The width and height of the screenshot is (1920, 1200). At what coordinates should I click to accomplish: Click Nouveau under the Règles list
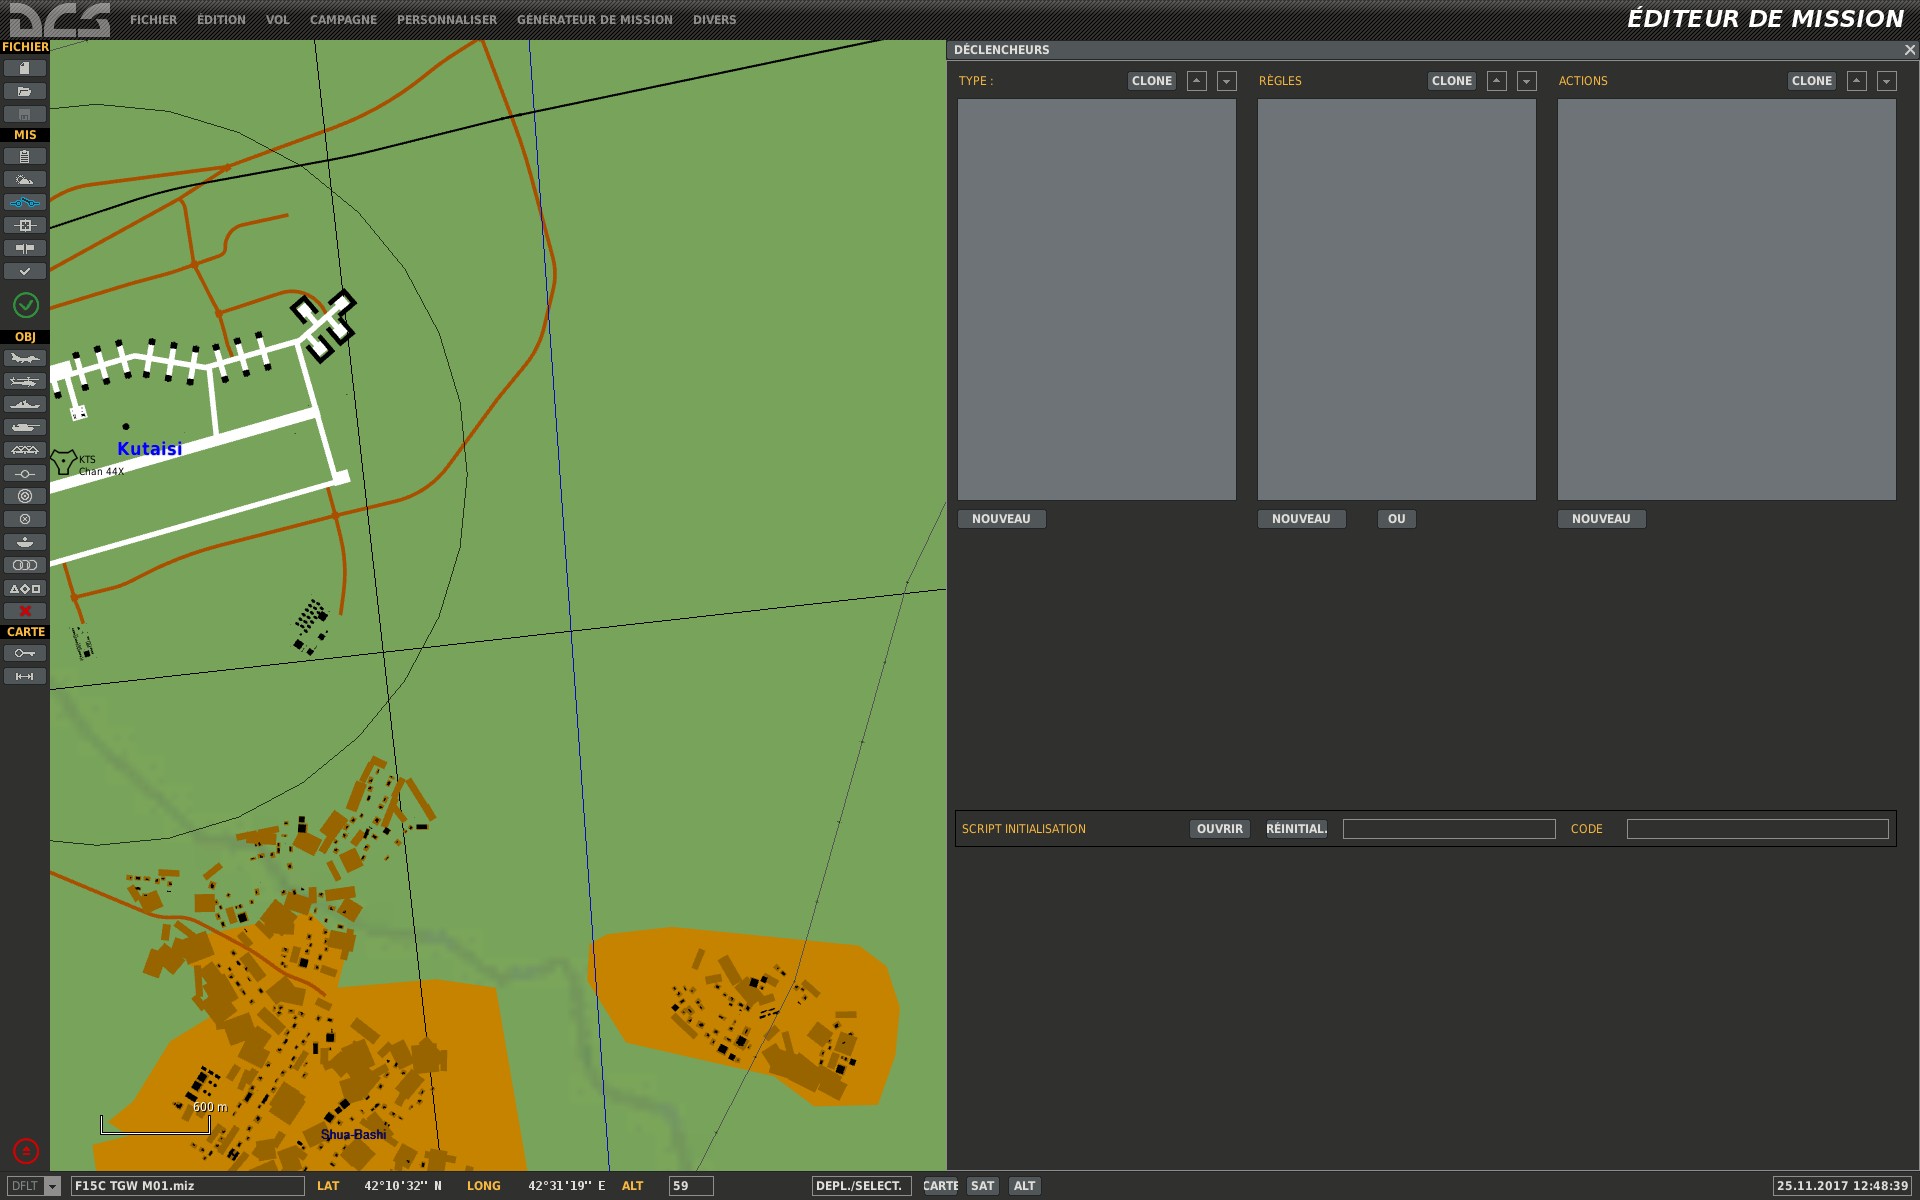(1301, 519)
